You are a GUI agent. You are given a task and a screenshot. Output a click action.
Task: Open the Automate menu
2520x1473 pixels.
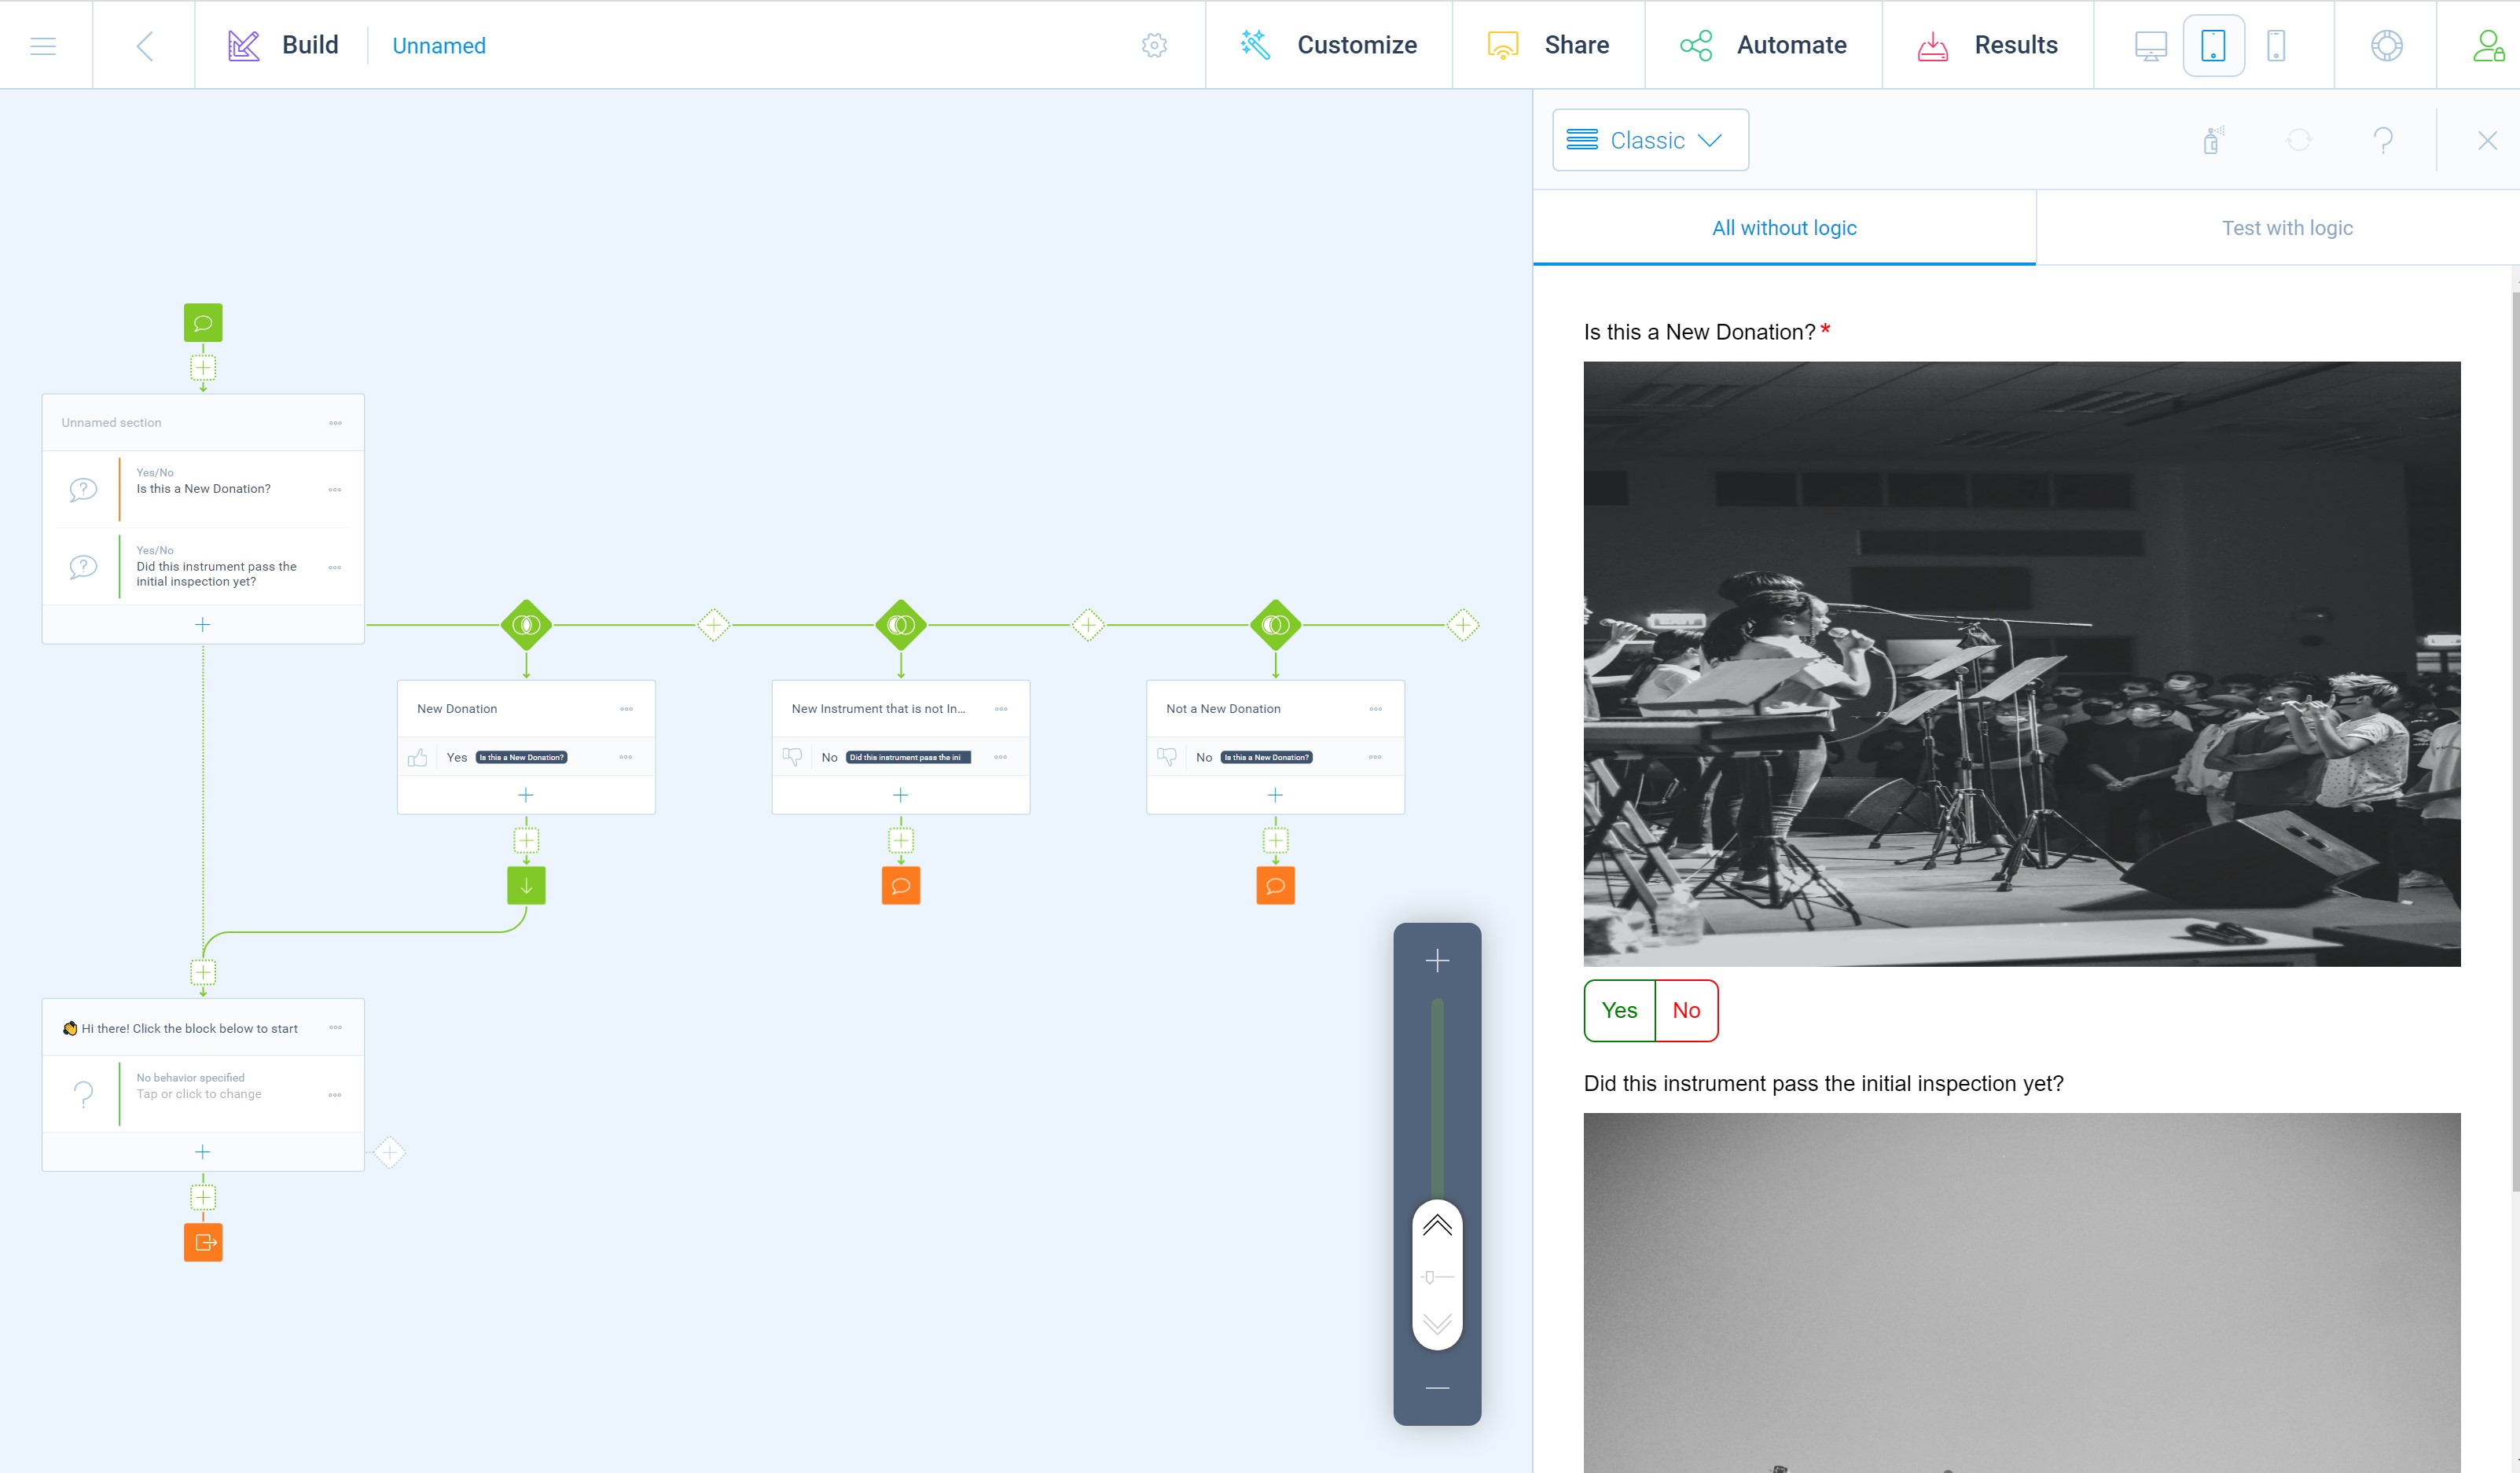click(x=1764, y=46)
